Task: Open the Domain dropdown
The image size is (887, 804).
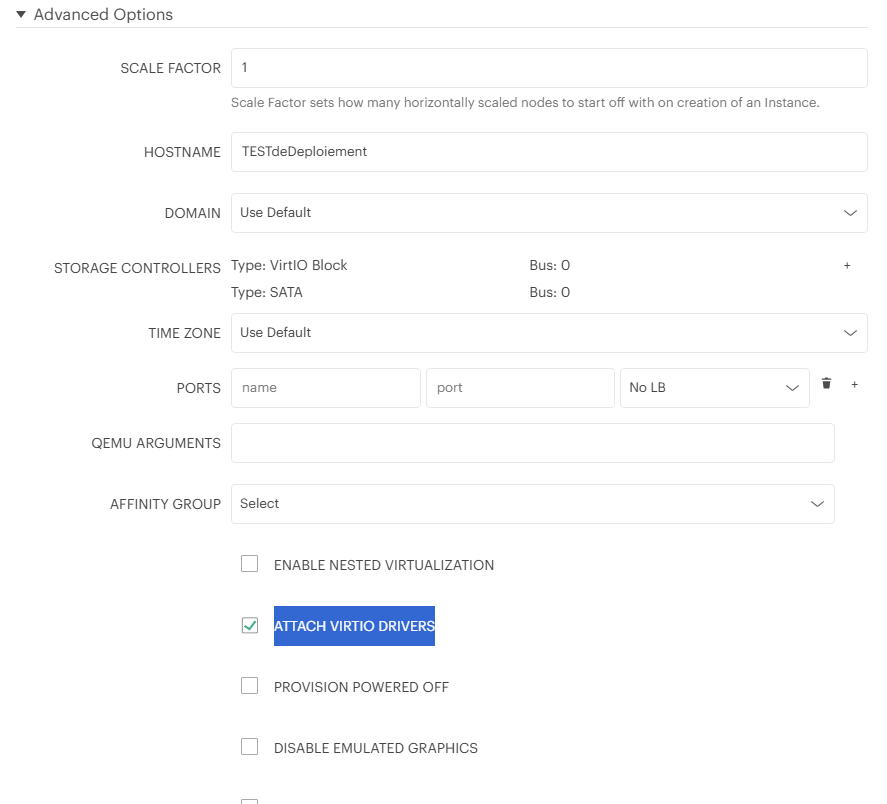Action: tap(549, 213)
